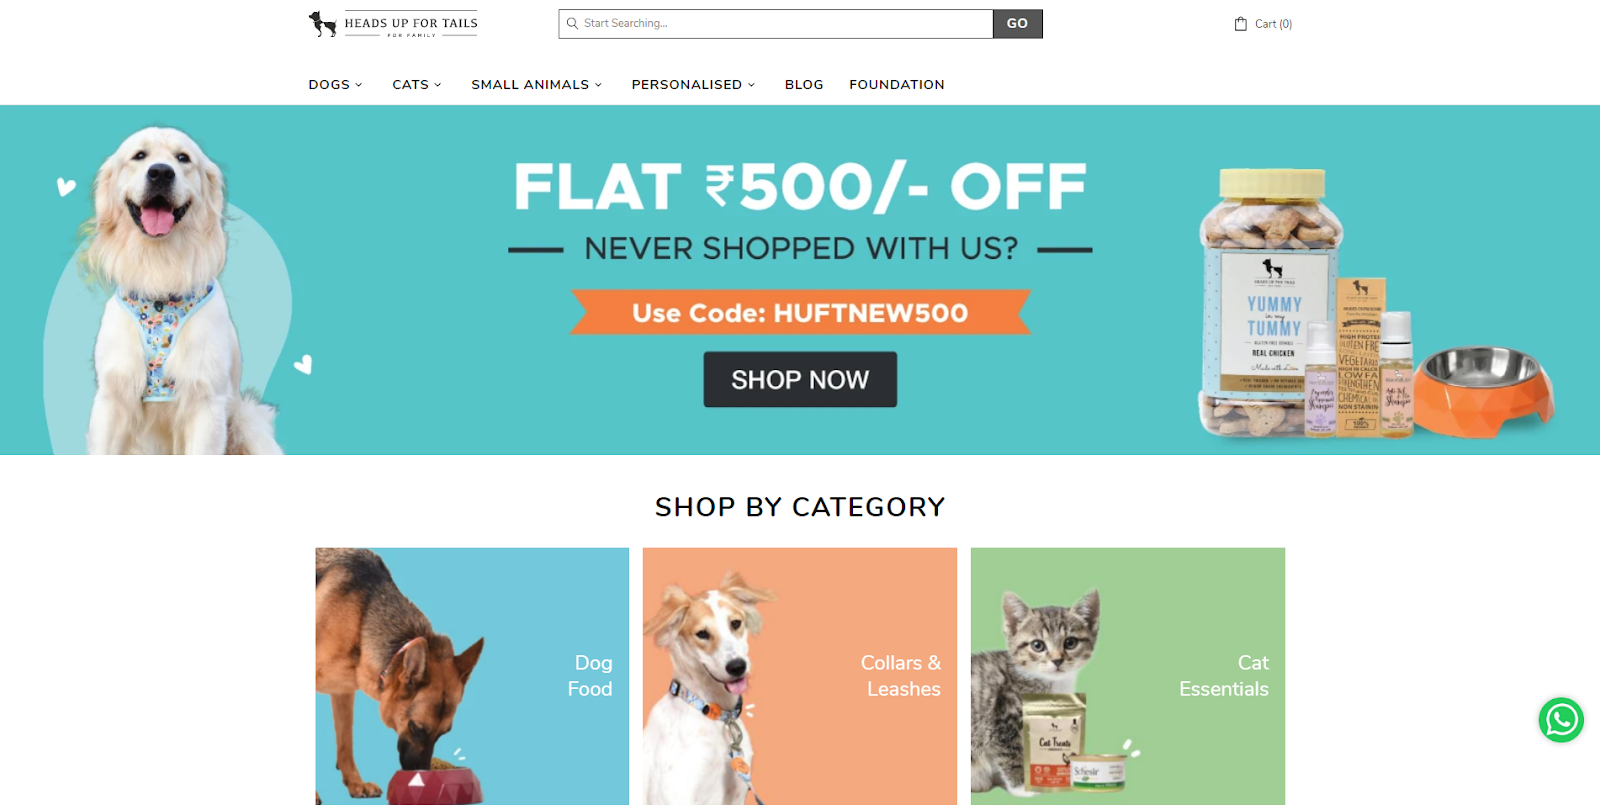Viewport: 1600px width, 810px height.
Task: Expand the Dogs menu chevron
Action: [359, 85]
